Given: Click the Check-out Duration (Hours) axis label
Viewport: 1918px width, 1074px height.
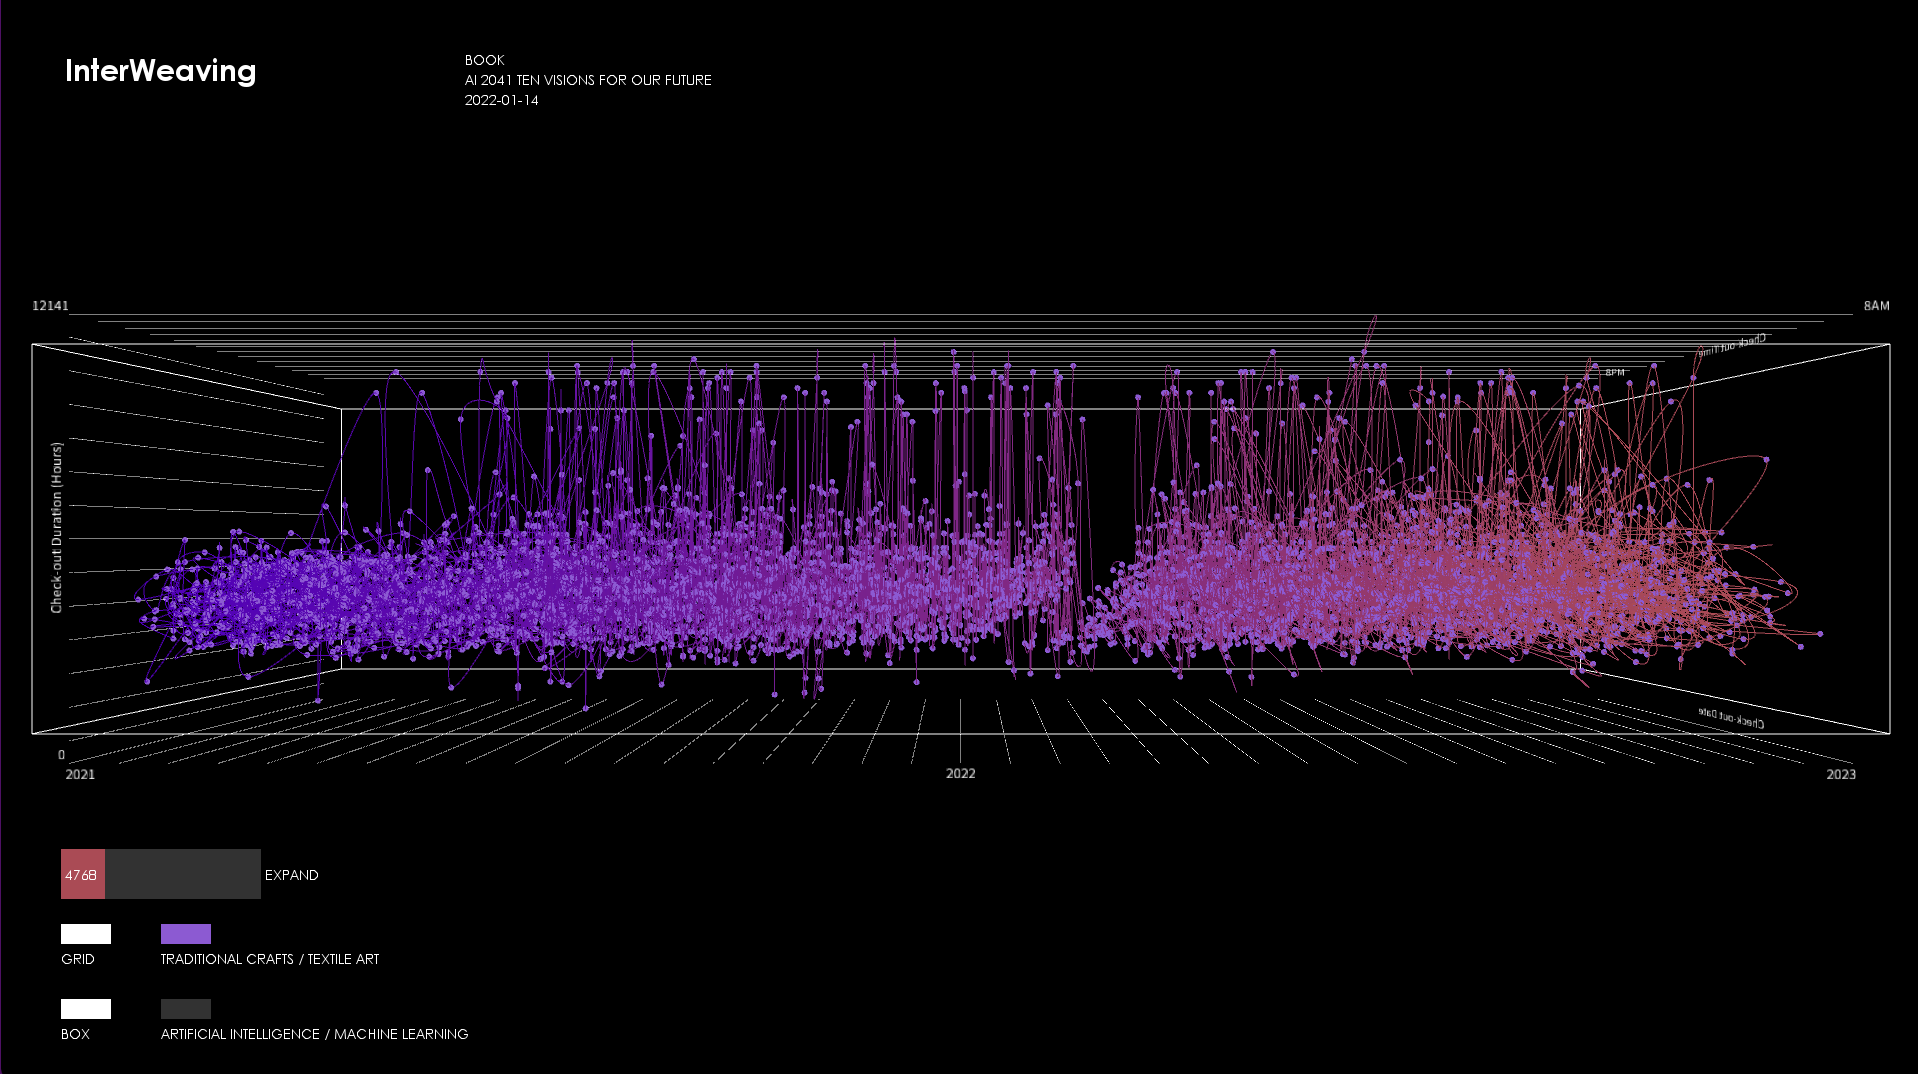Looking at the screenshot, I should click(x=57, y=527).
